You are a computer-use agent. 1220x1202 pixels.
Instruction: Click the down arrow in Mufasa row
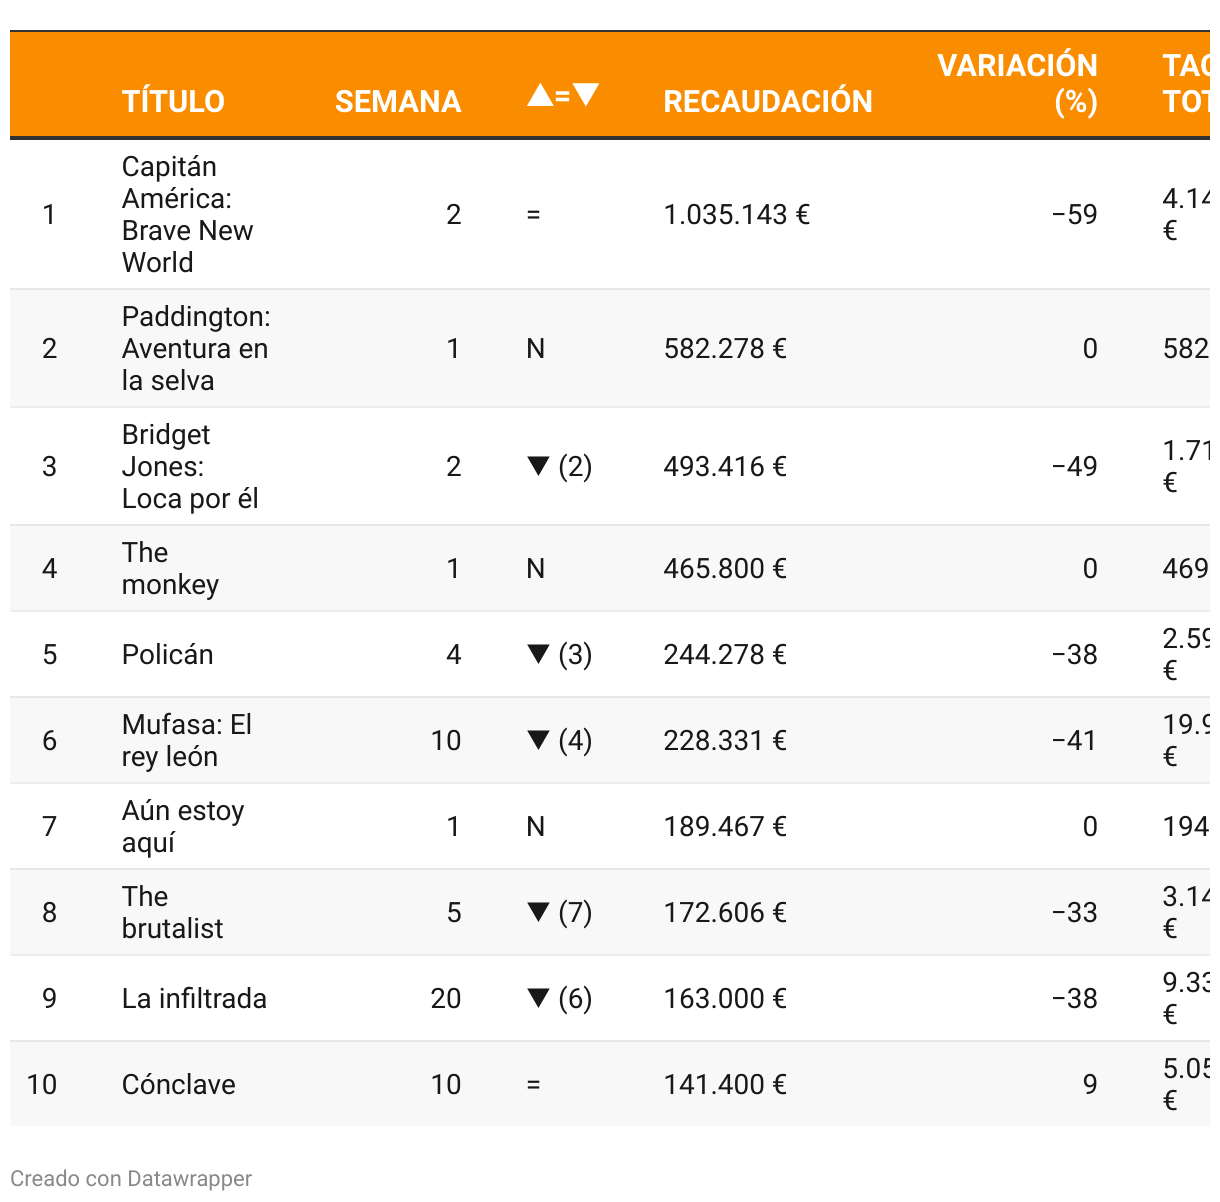(x=538, y=740)
